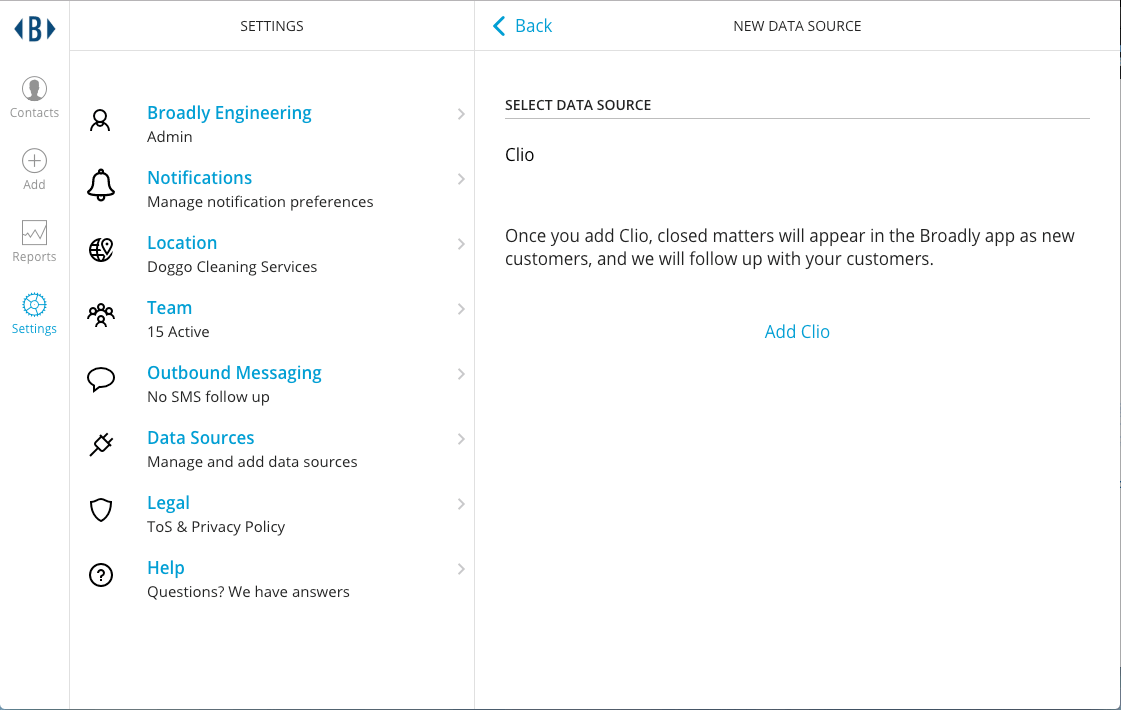Open the Legal settings entry
Viewport: 1121px width, 710px height.
pos(168,503)
